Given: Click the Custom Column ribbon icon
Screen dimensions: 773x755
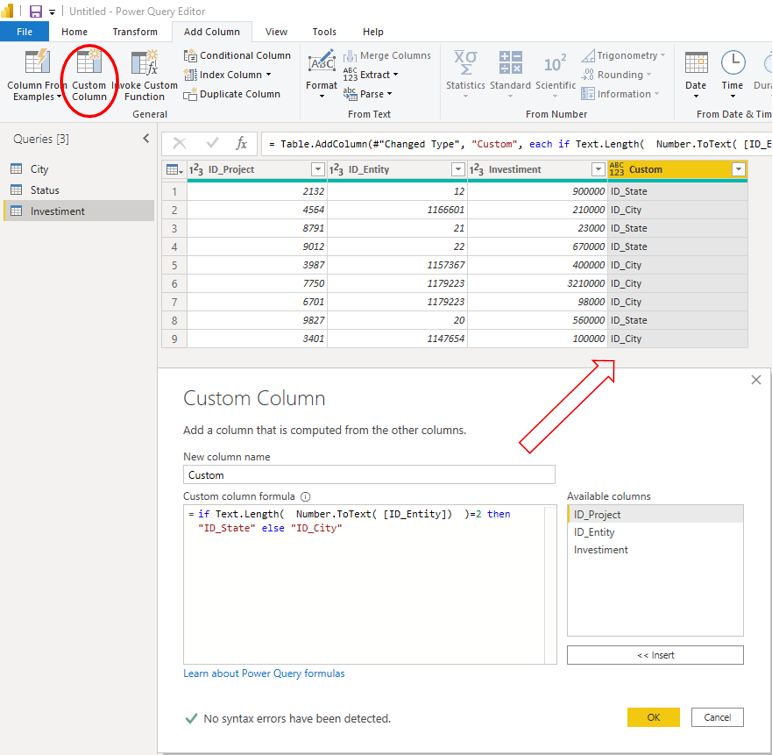Looking at the screenshot, I should 89,62.
